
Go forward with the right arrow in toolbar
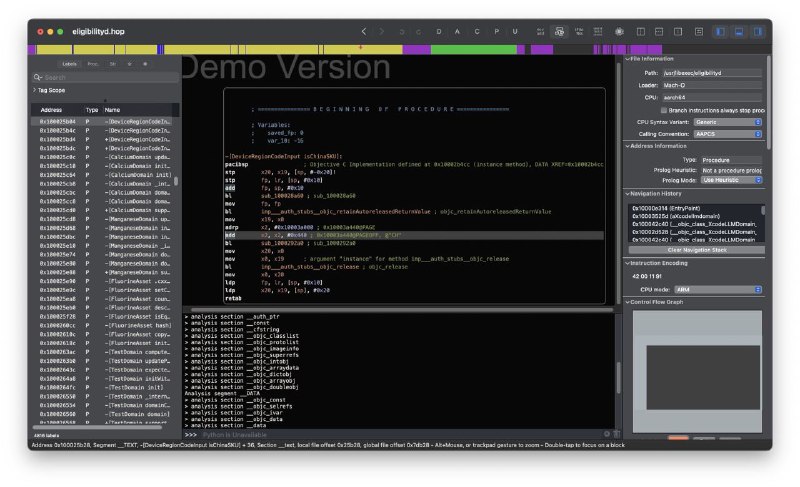point(381,32)
